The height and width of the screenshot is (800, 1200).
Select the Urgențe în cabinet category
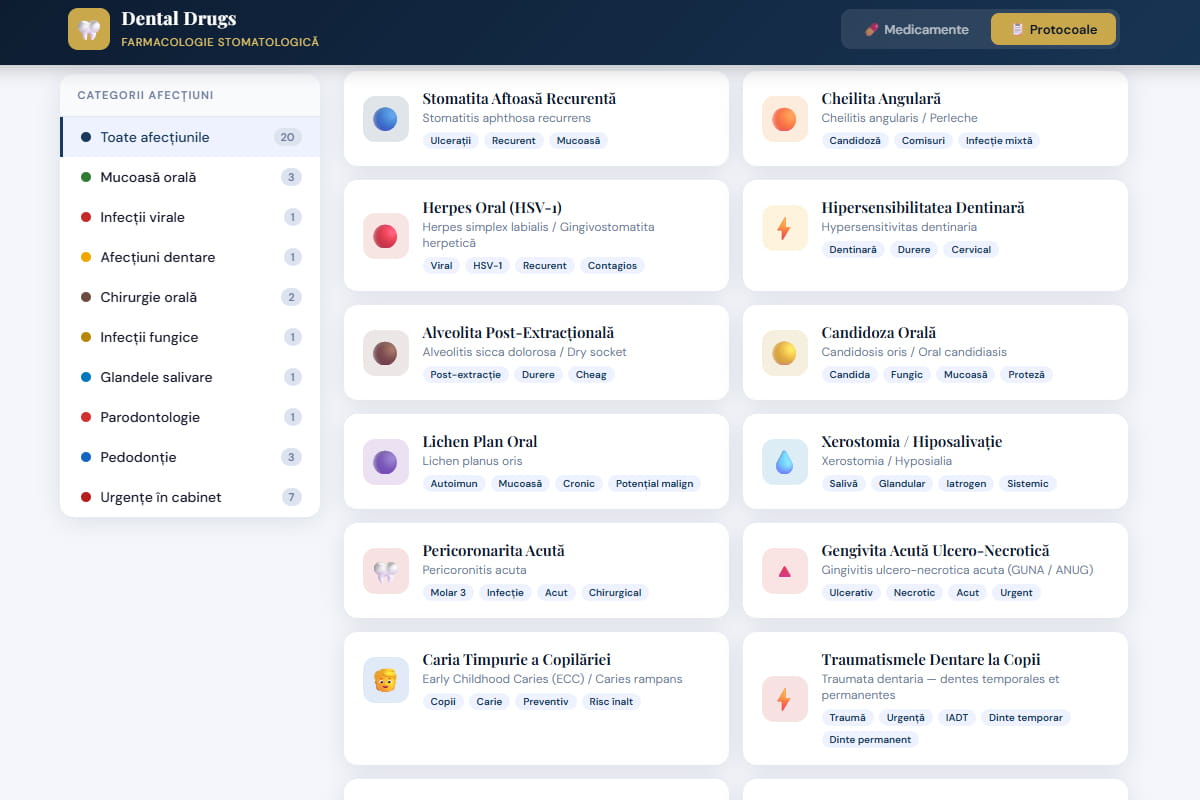[190, 497]
